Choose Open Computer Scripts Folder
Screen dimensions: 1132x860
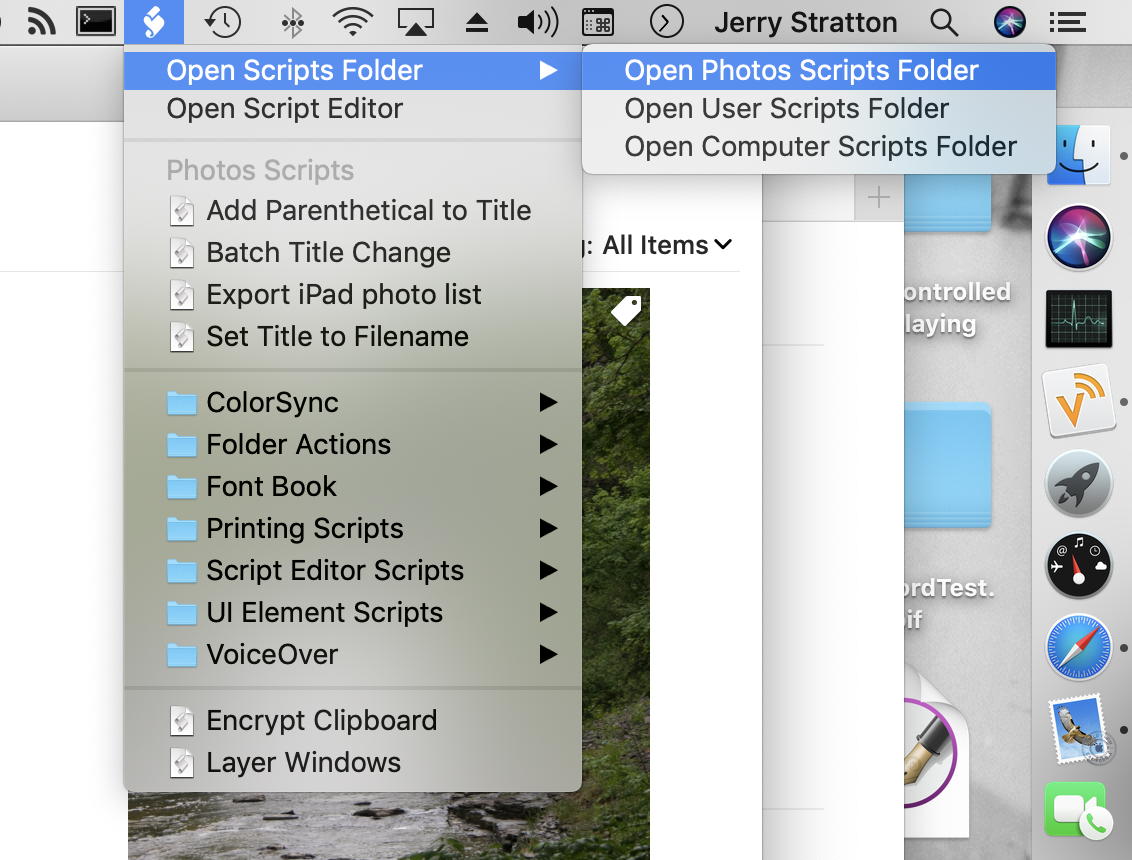pos(820,146)
